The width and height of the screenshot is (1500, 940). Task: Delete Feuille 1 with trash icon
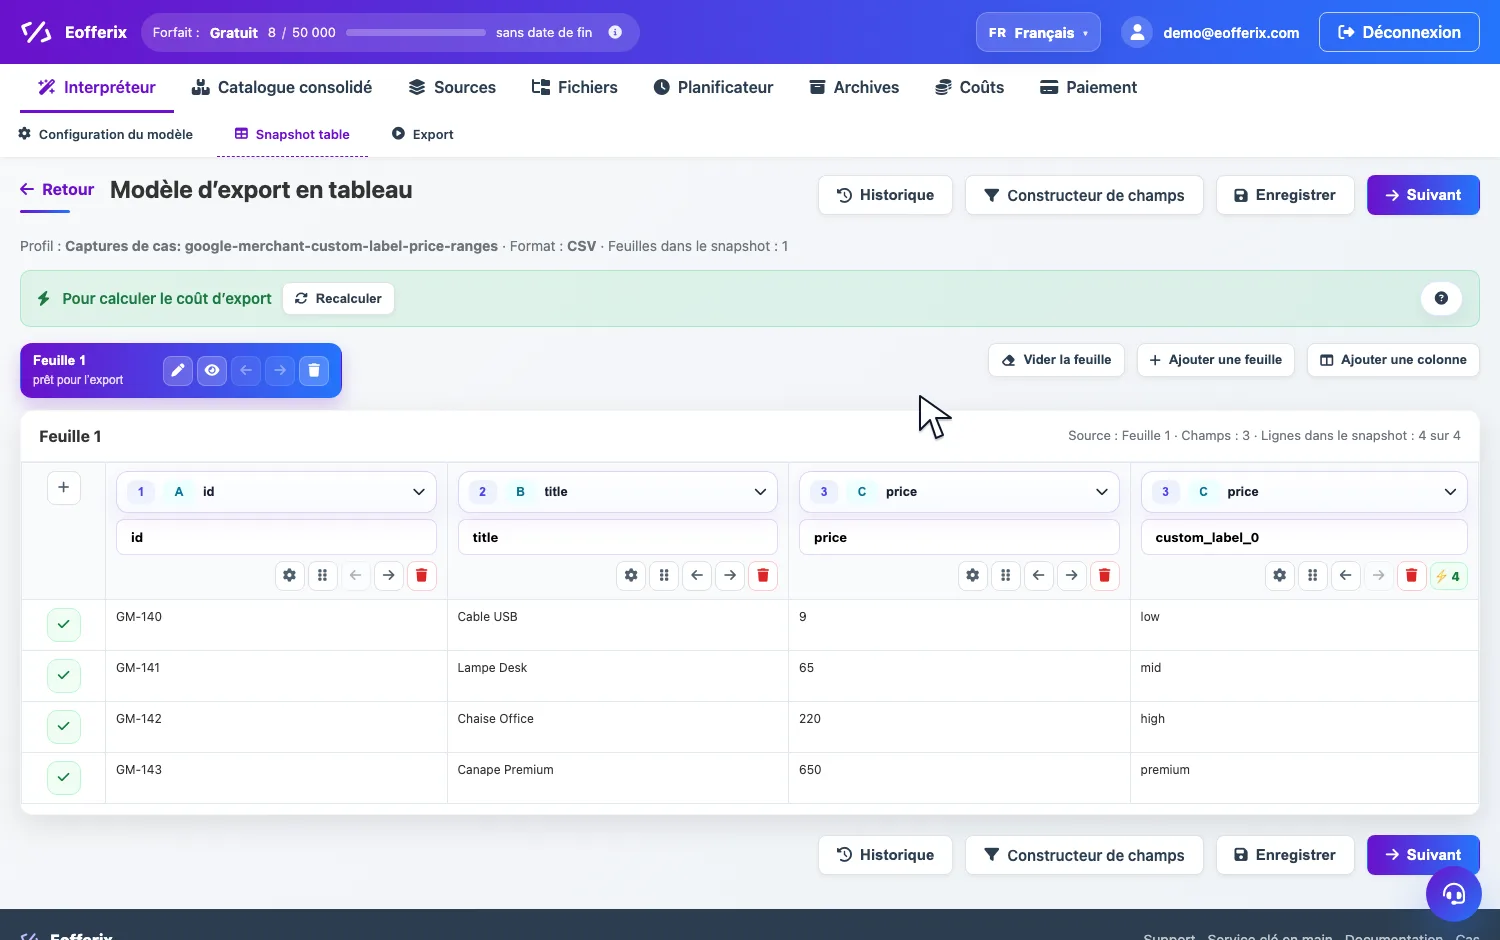[x=314, y=370]
